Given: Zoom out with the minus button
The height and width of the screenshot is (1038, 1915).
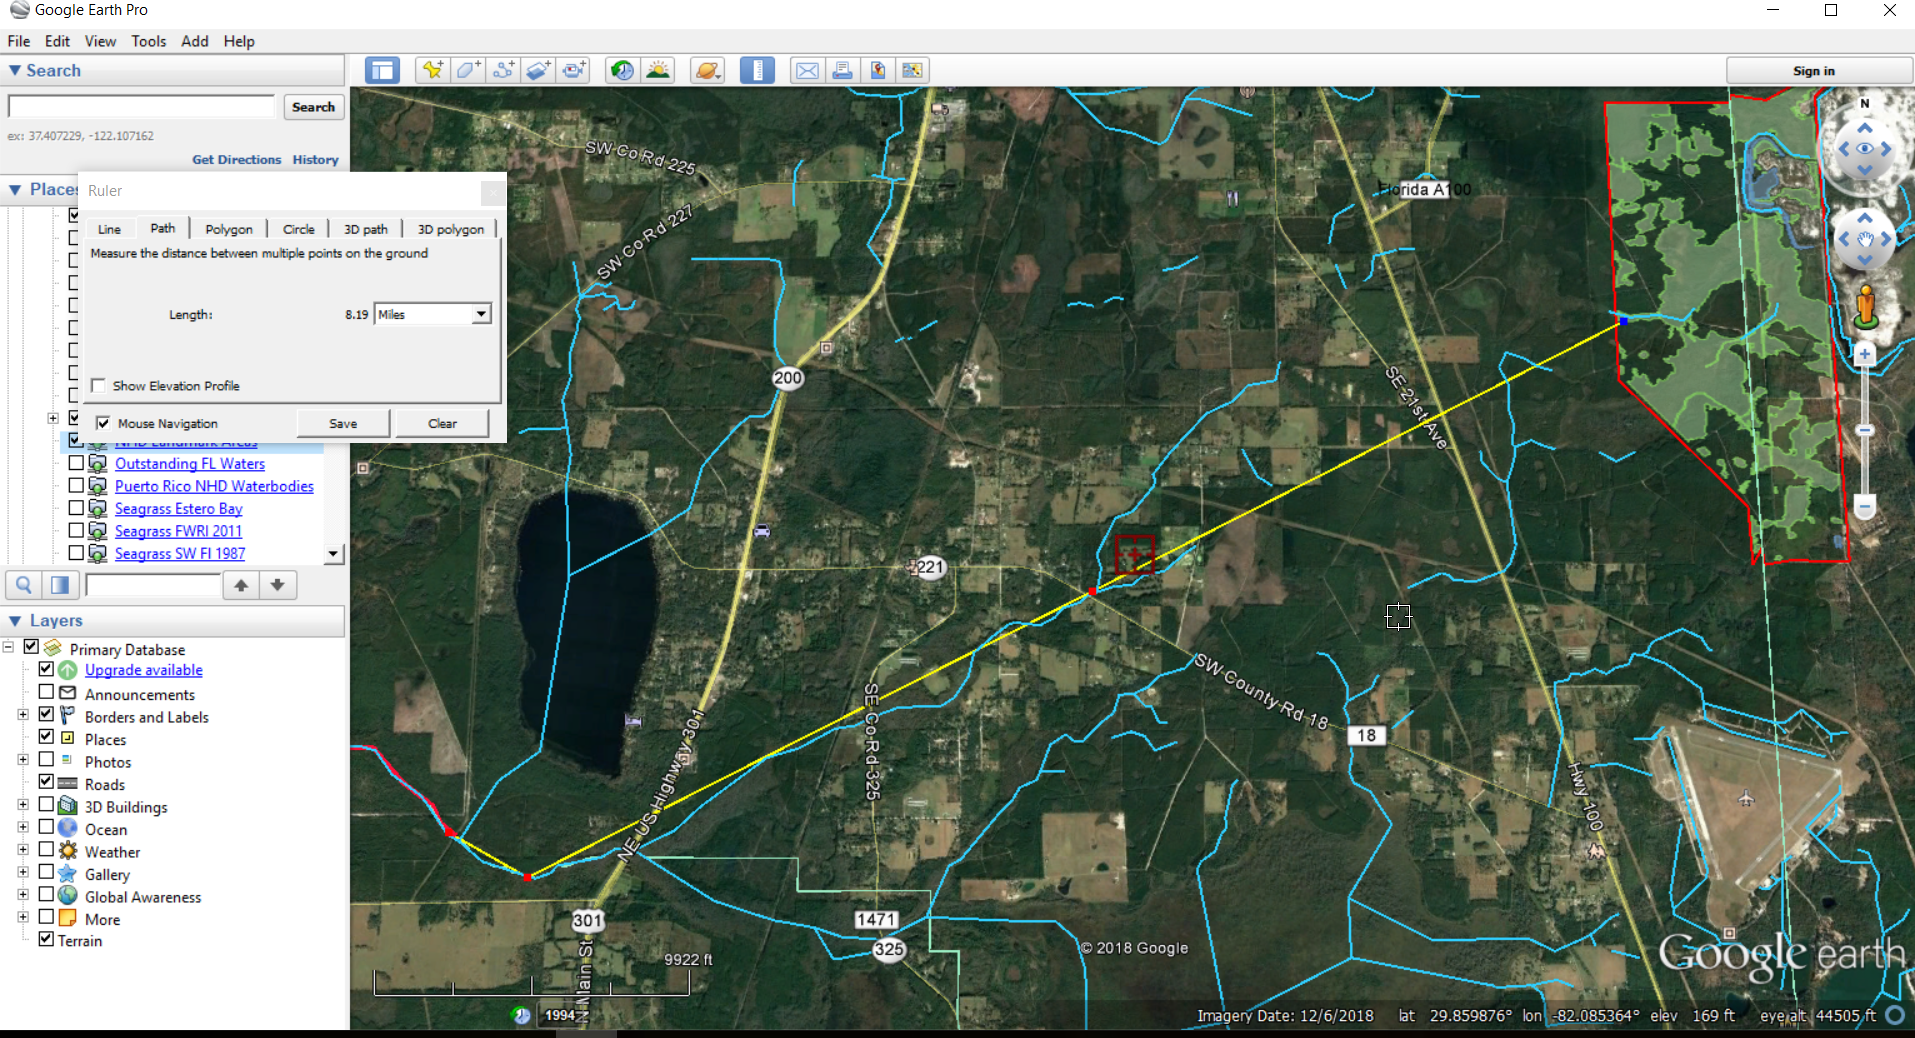Looking at the screenshot, I should (1864, 507).
